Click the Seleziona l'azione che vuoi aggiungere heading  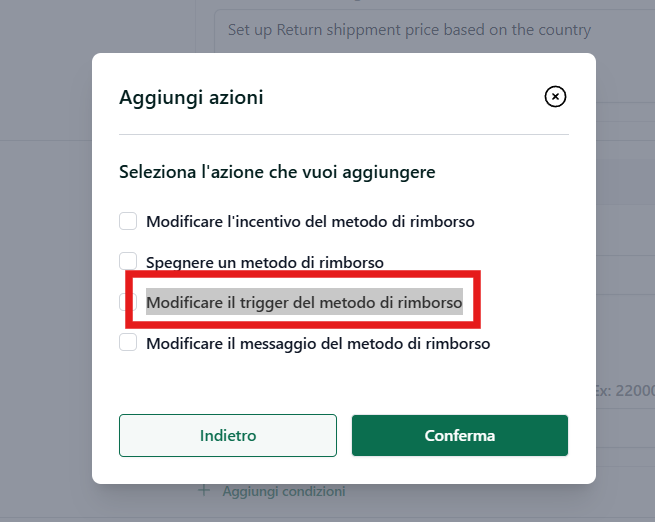pos(277,172)
